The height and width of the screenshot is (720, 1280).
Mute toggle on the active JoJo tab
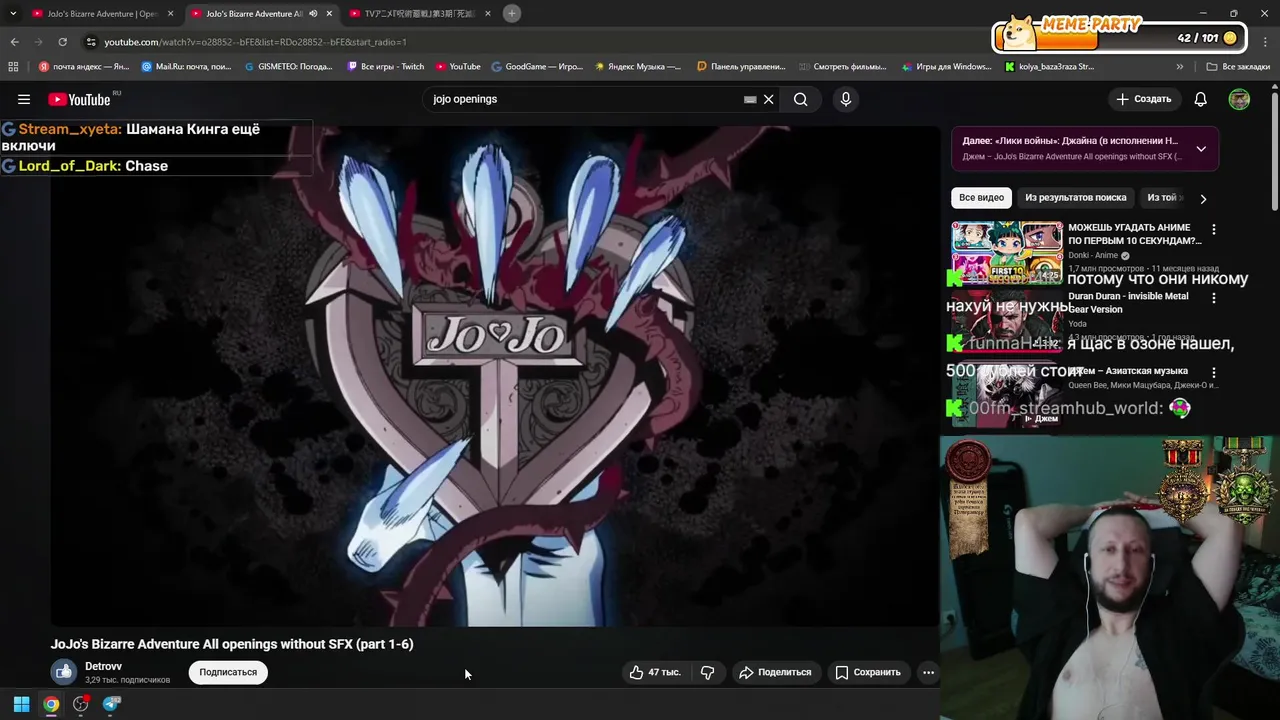pos(313,14)
